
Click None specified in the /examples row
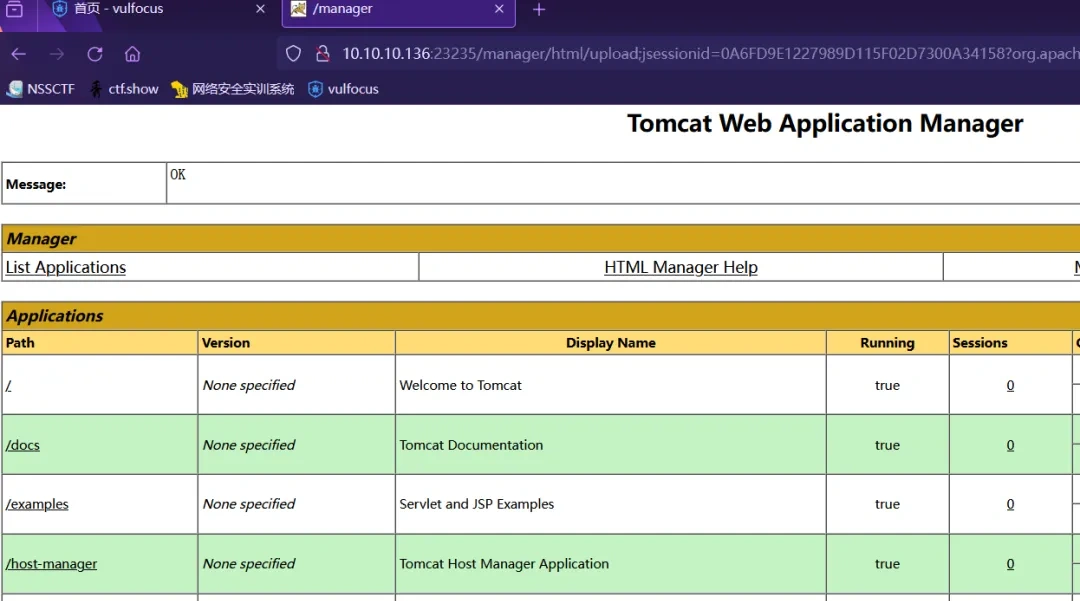point(249,504)
